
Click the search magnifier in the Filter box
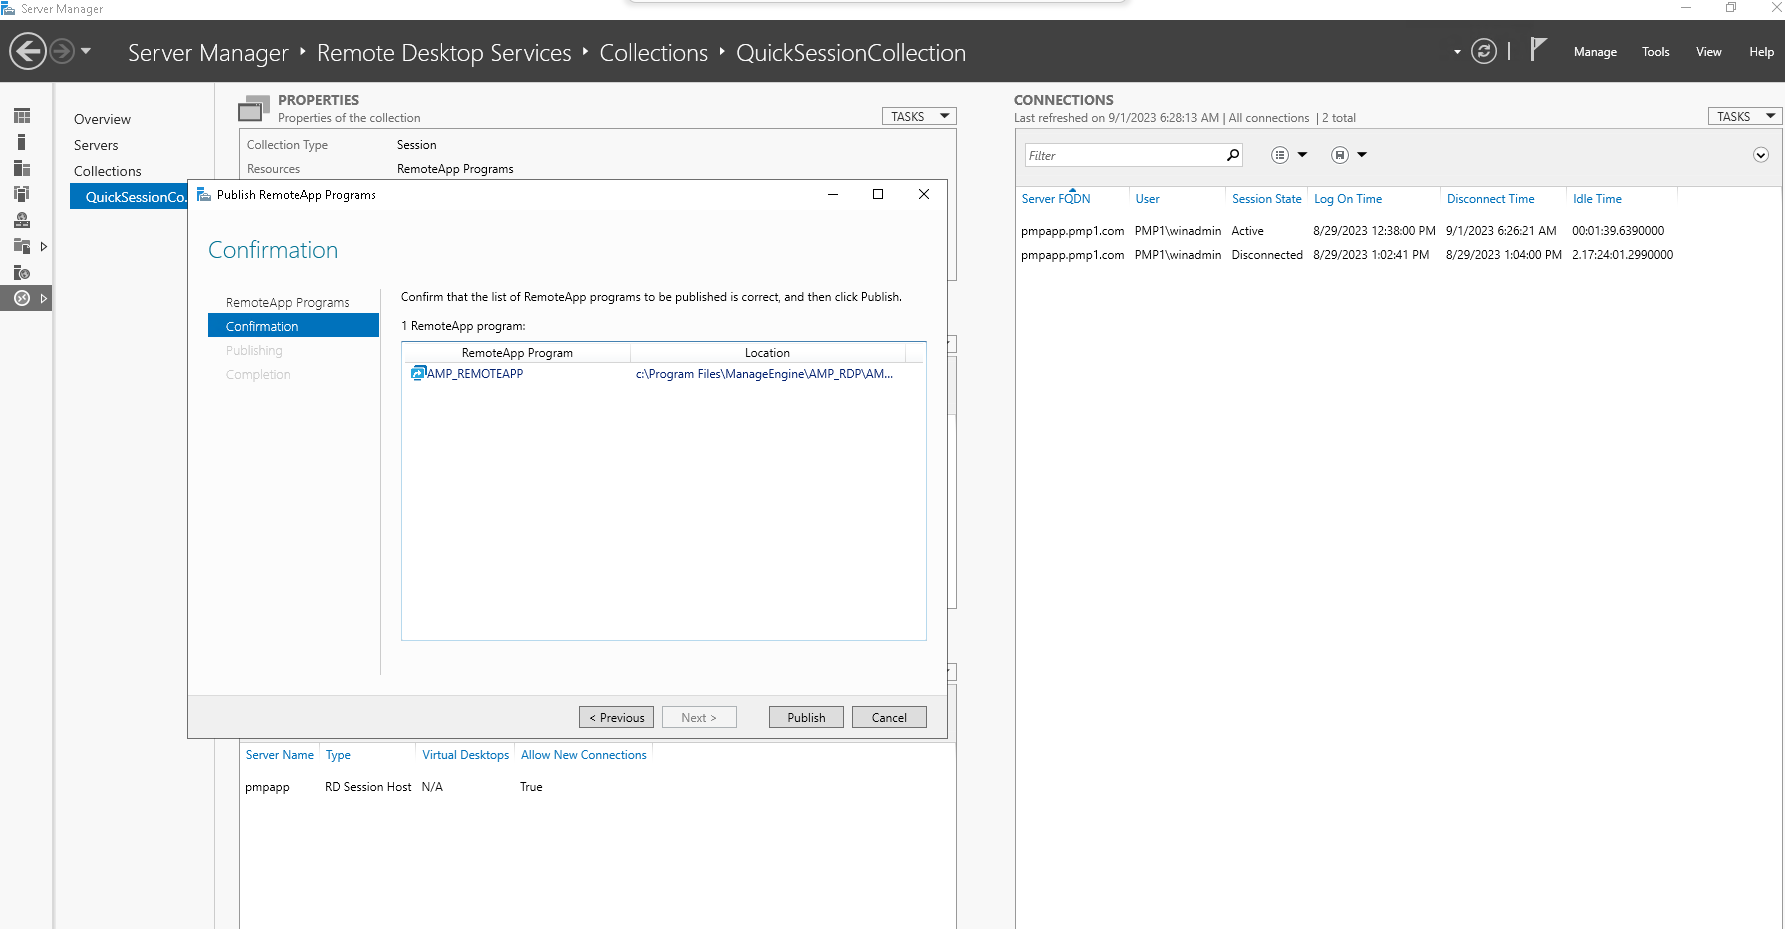pyautogui.click(x=1233, y=155)
